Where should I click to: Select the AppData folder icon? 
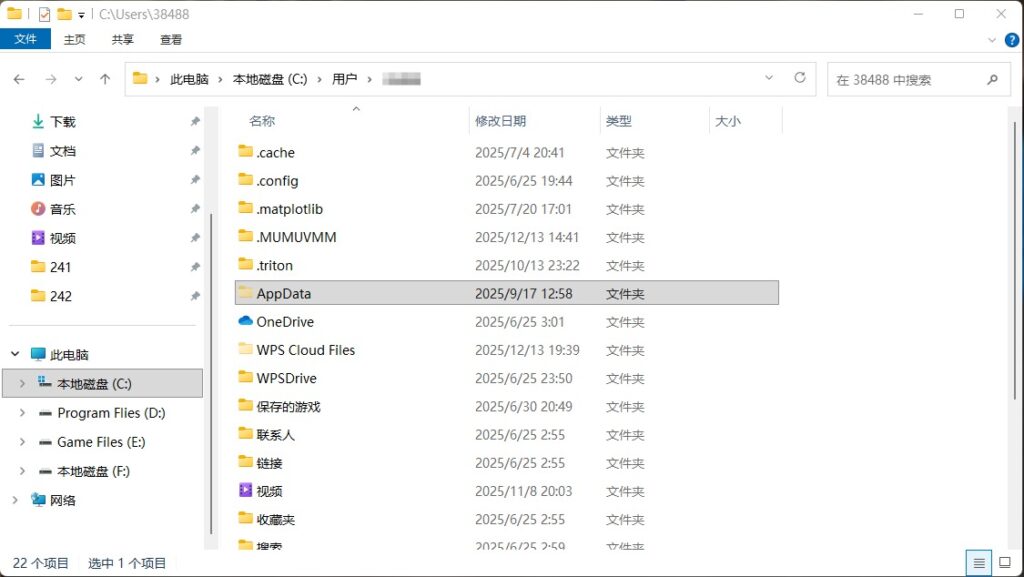tap(246, 292)
